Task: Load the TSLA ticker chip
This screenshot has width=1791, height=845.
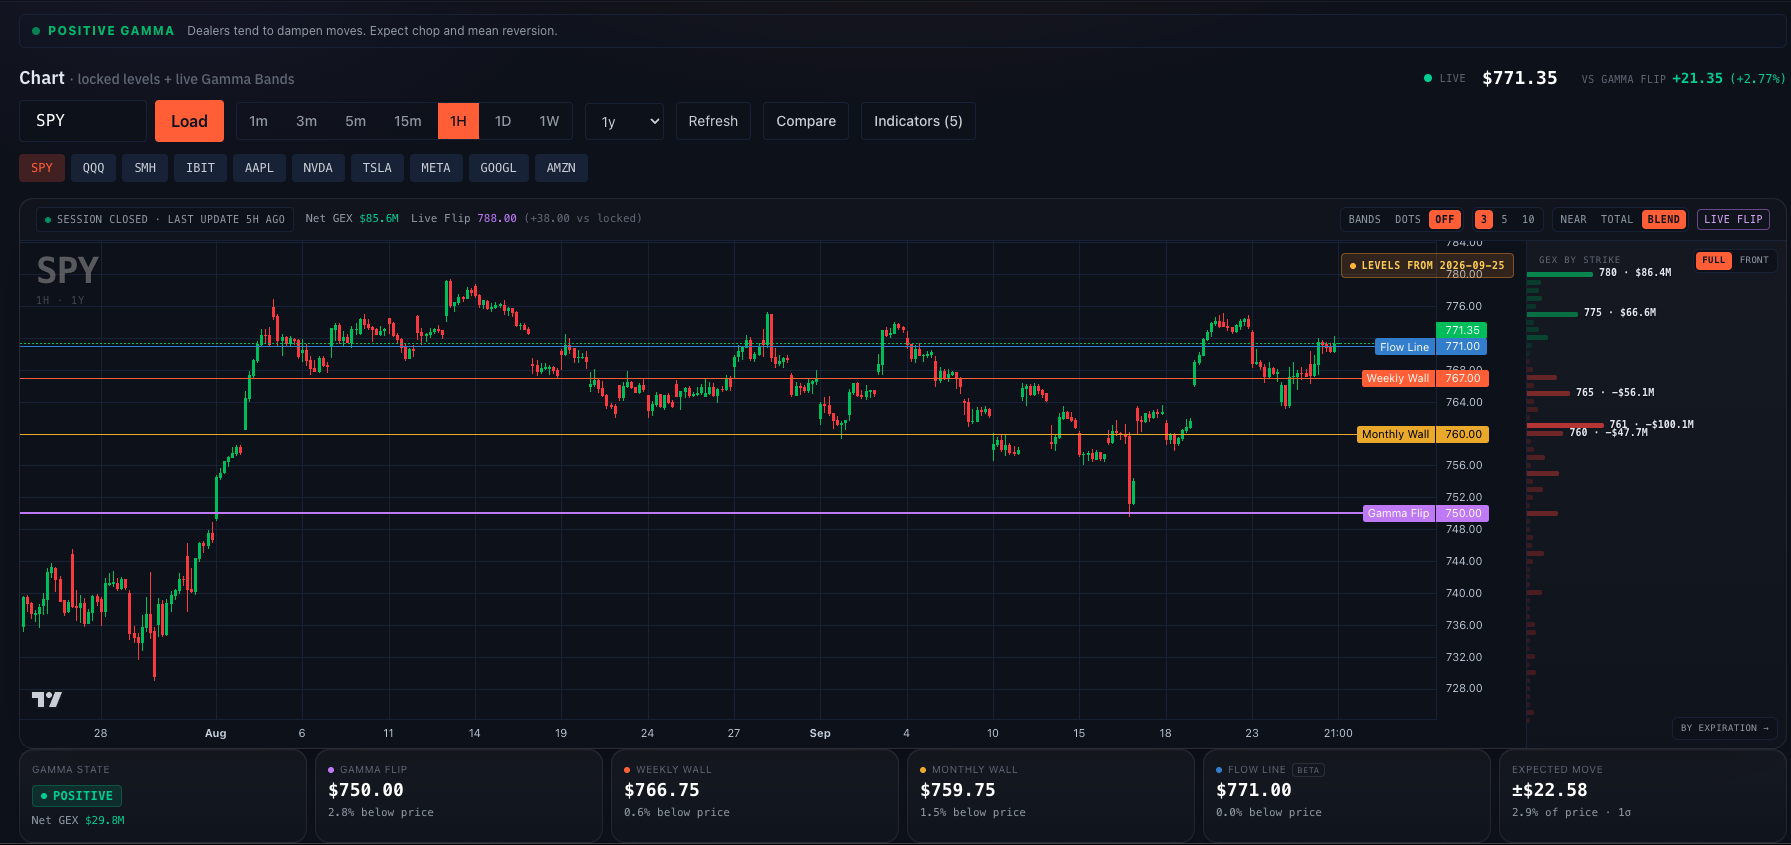Action: [x=377, y=168]
